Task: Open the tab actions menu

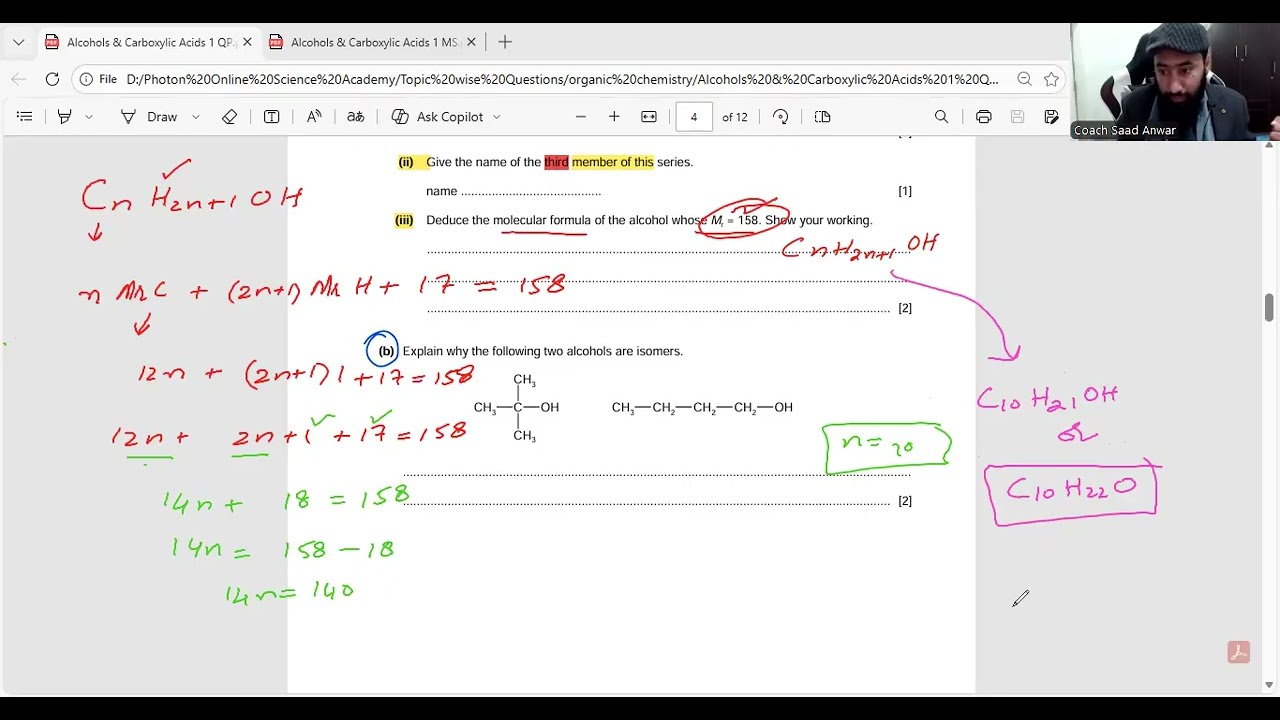Action: [18, 42]
